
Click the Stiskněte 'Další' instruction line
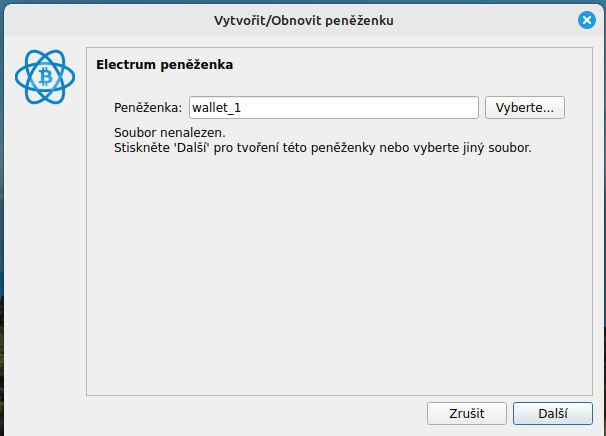[323, 148]
